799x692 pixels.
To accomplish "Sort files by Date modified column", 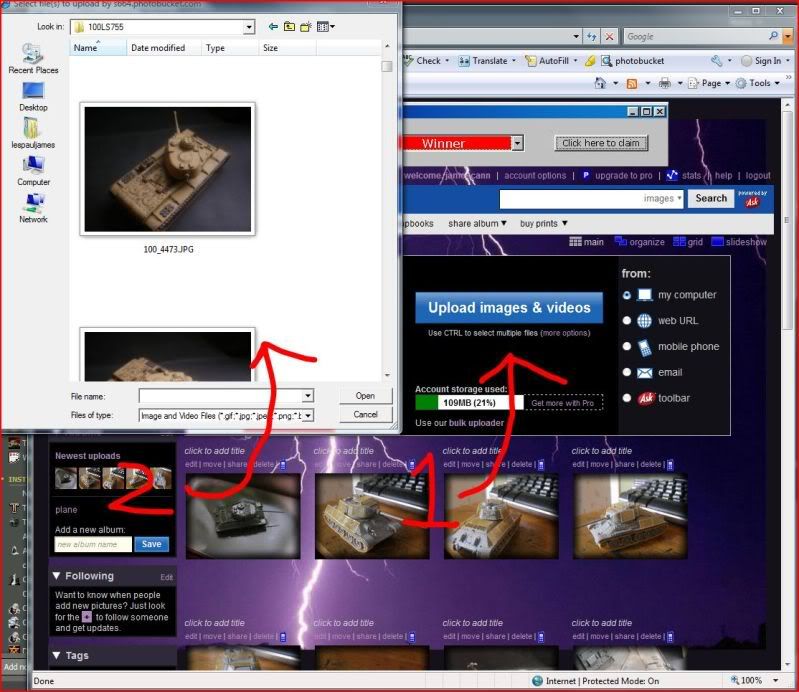I will [x=164, y=47].
